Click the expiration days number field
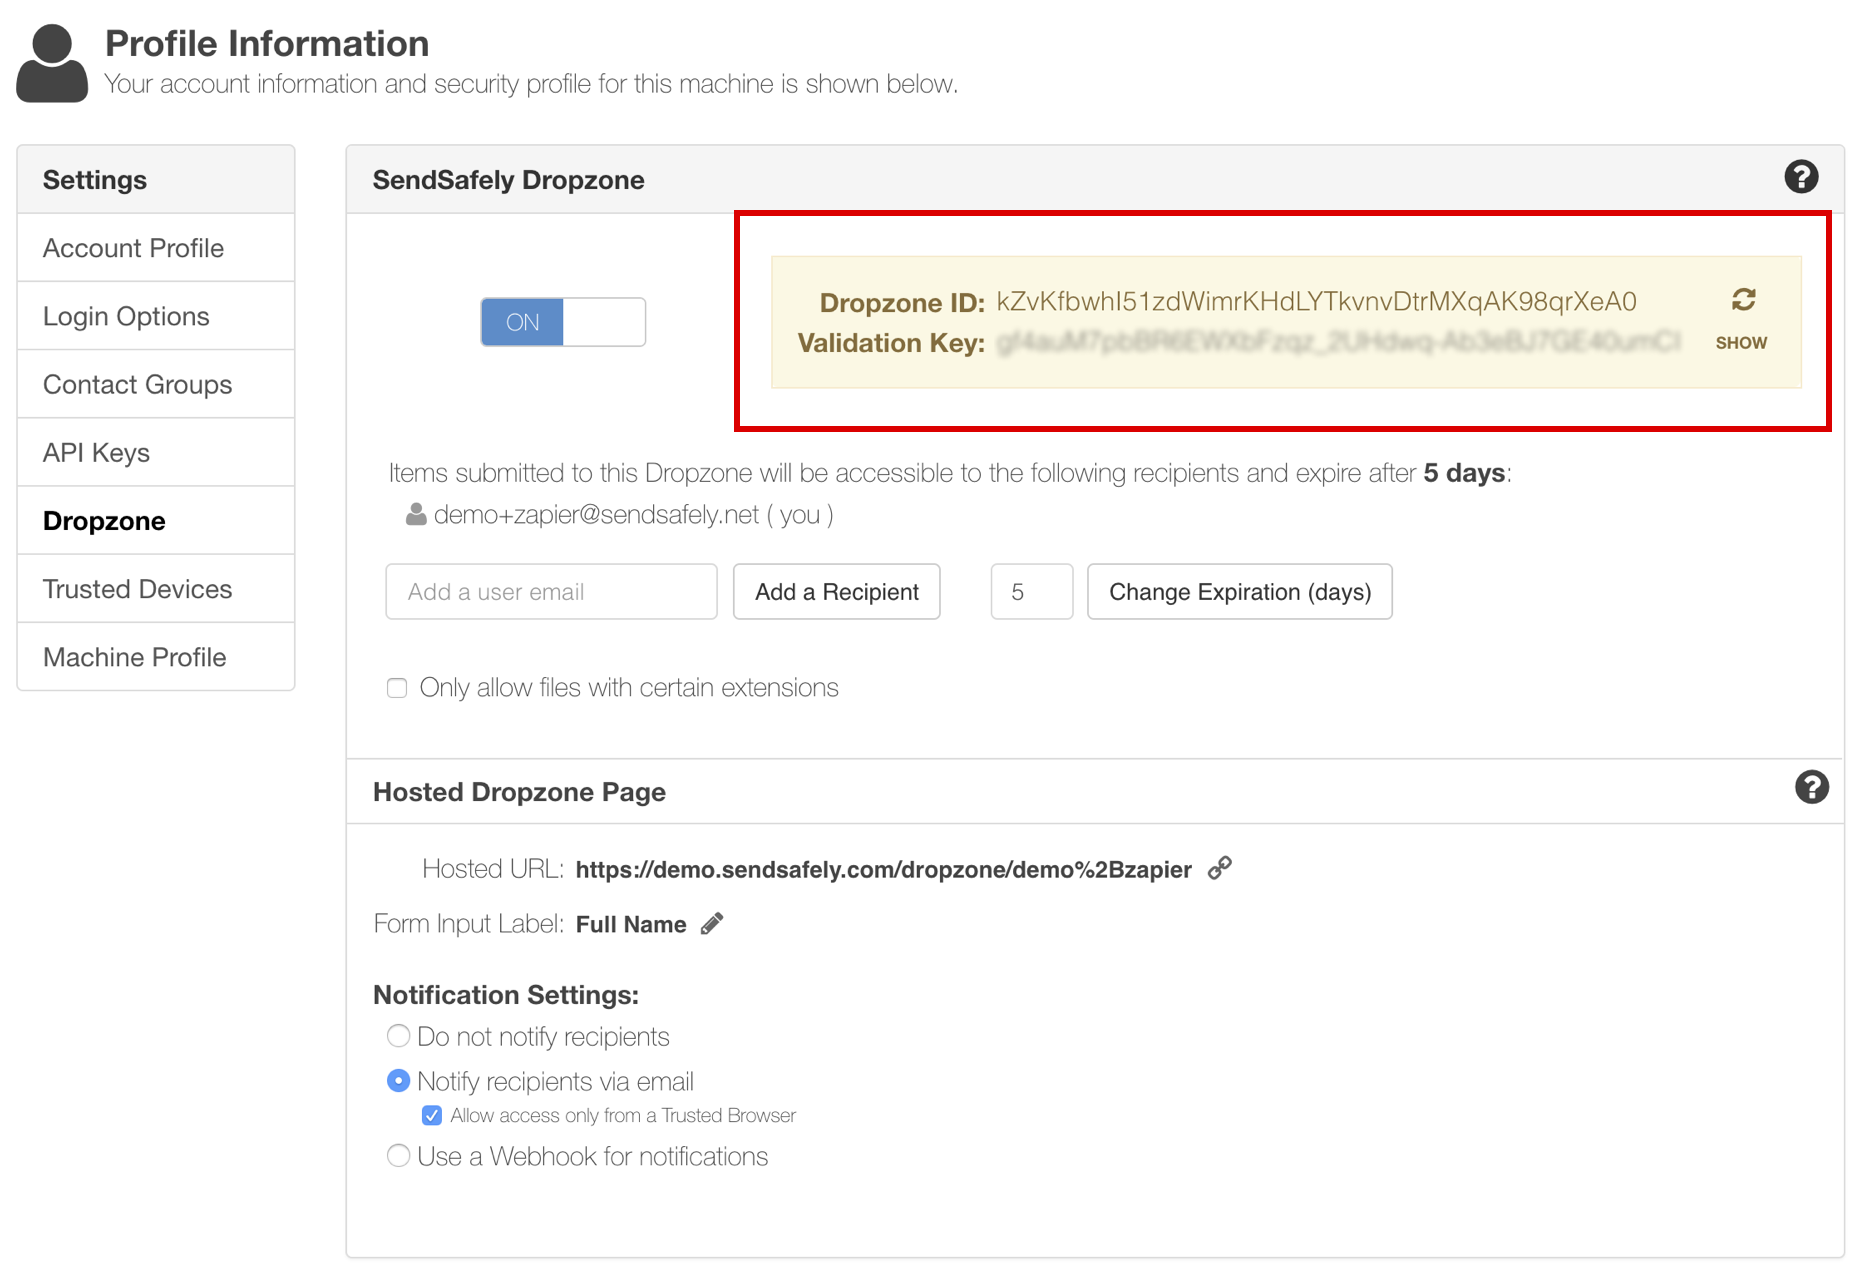This screenshot has height=1280, width=1860. coord(1032,592)
